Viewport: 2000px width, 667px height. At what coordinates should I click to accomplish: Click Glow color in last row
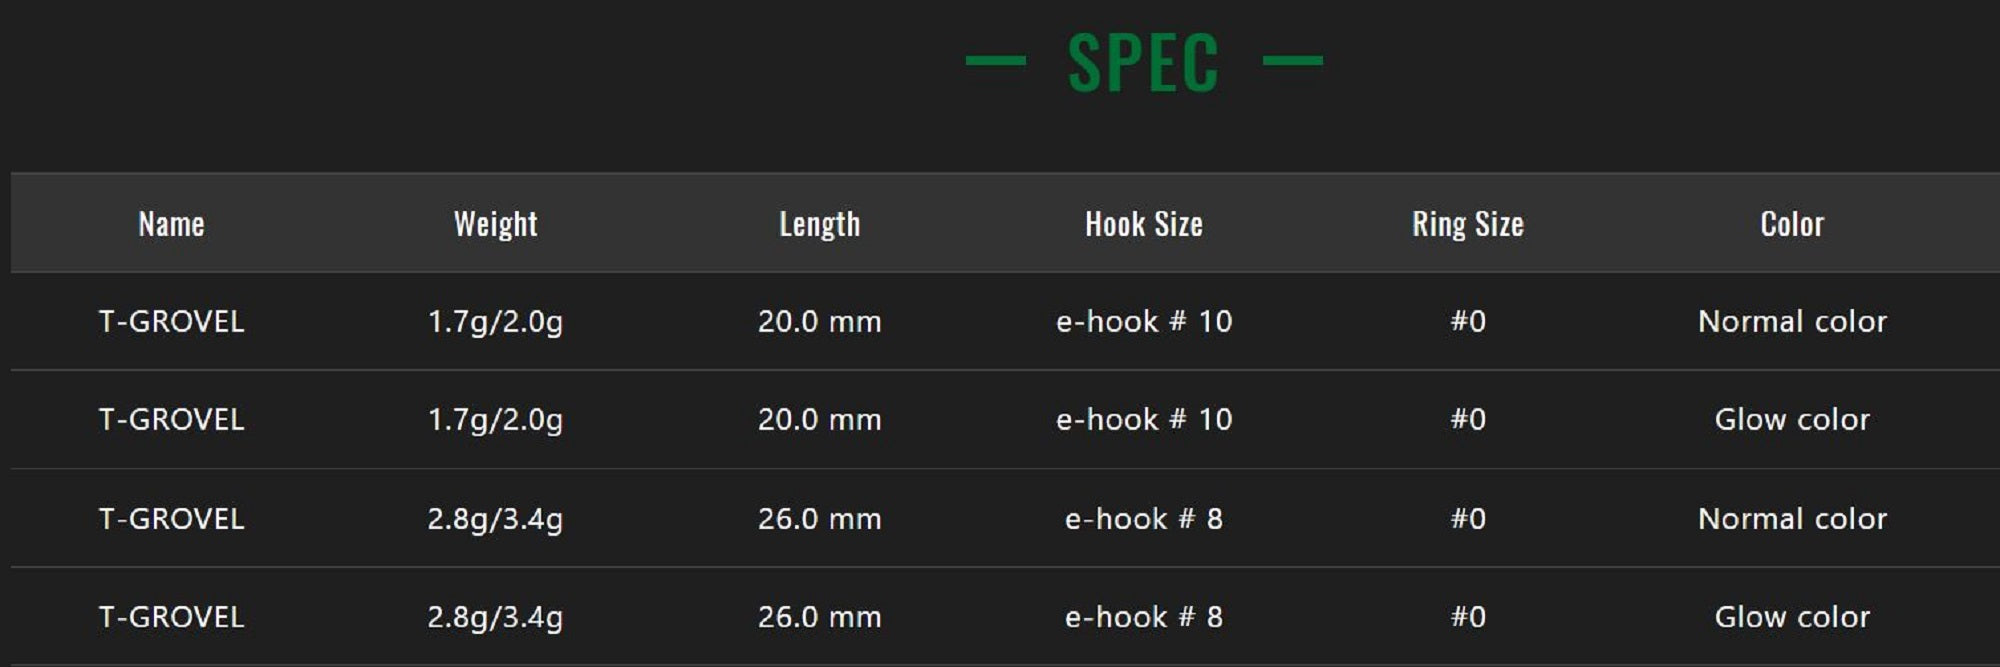[x=1791, y=616]
